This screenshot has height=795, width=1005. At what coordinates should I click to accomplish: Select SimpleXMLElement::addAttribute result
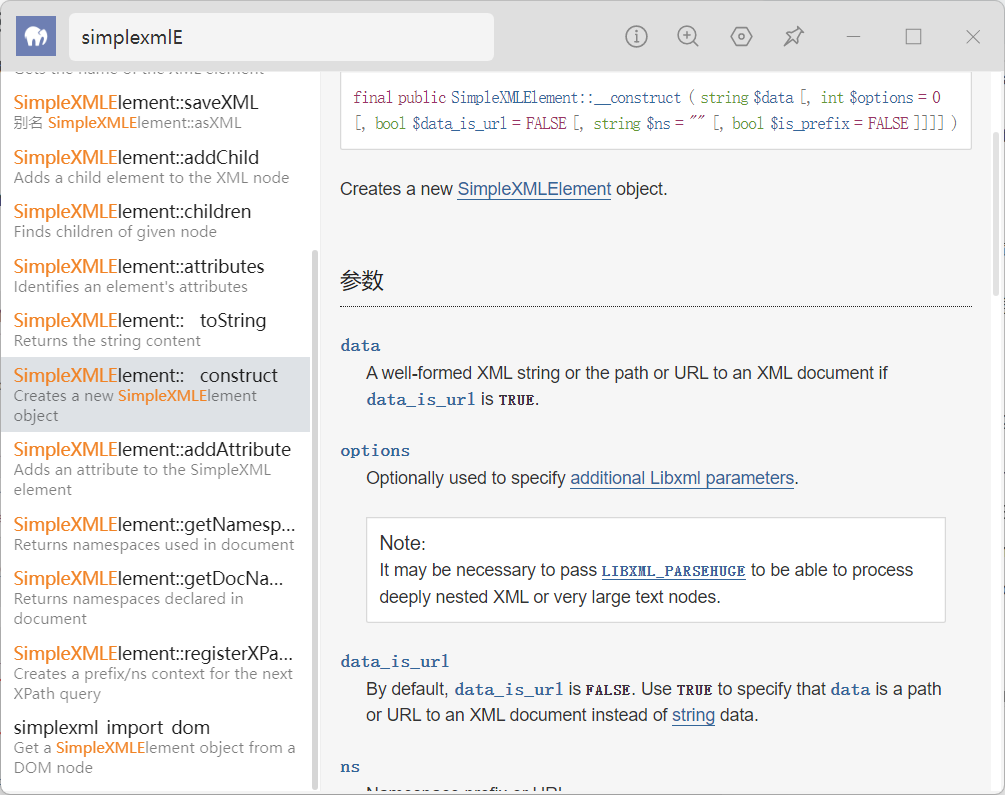(x=155, y=469)
